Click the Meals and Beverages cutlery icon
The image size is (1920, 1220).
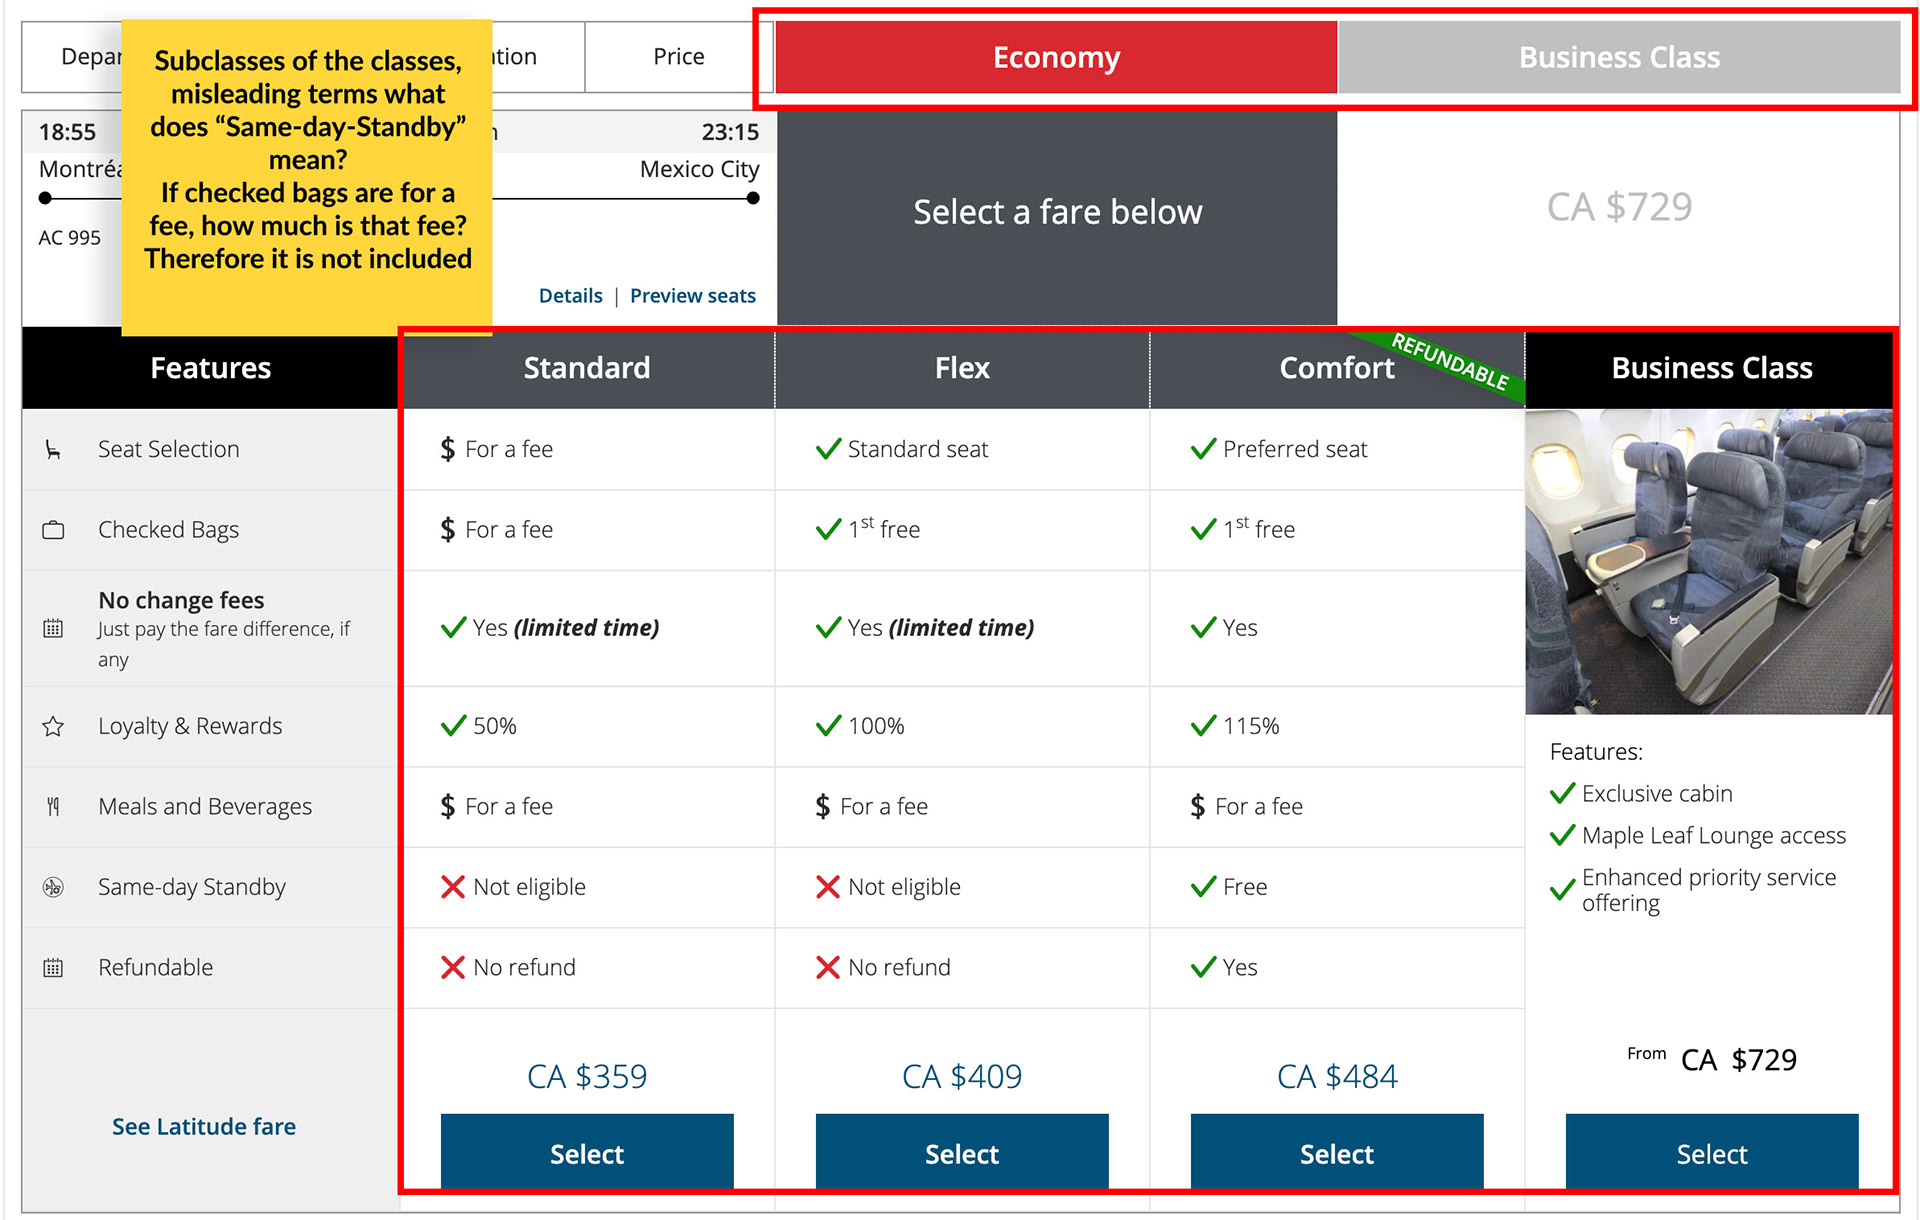coord(53,807)
